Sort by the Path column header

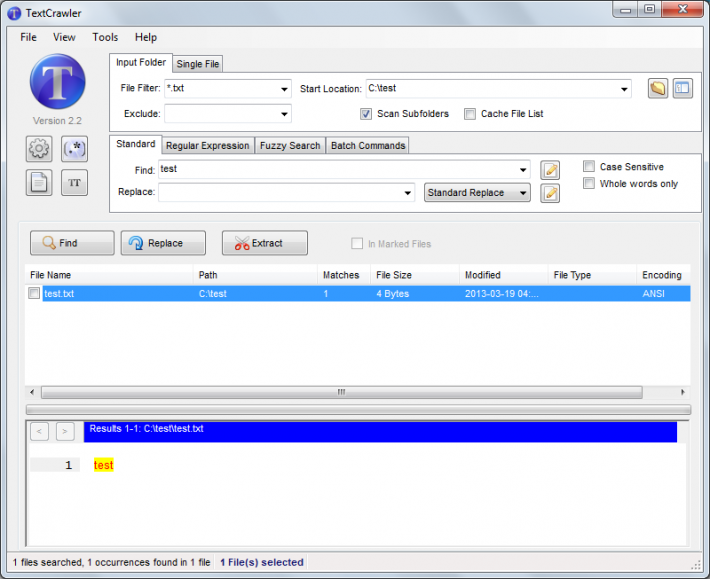point(255,275)
